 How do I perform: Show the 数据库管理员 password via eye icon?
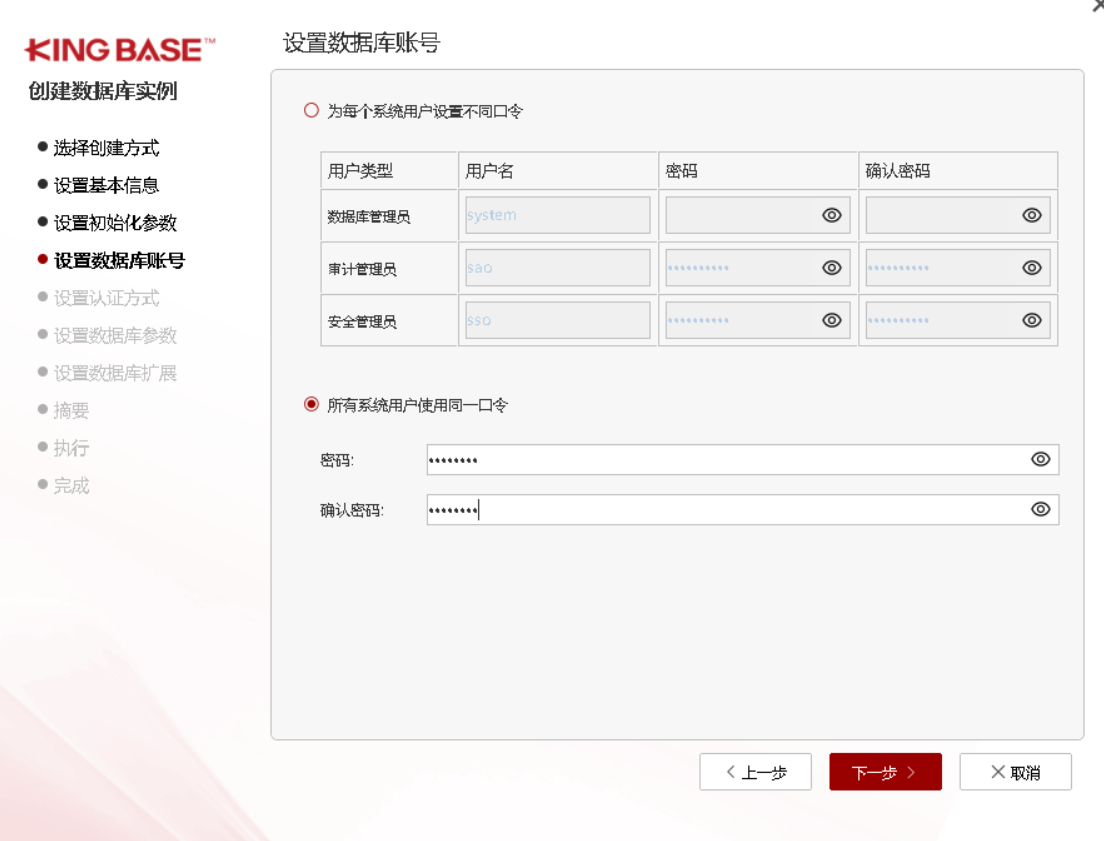click(831, 215)
